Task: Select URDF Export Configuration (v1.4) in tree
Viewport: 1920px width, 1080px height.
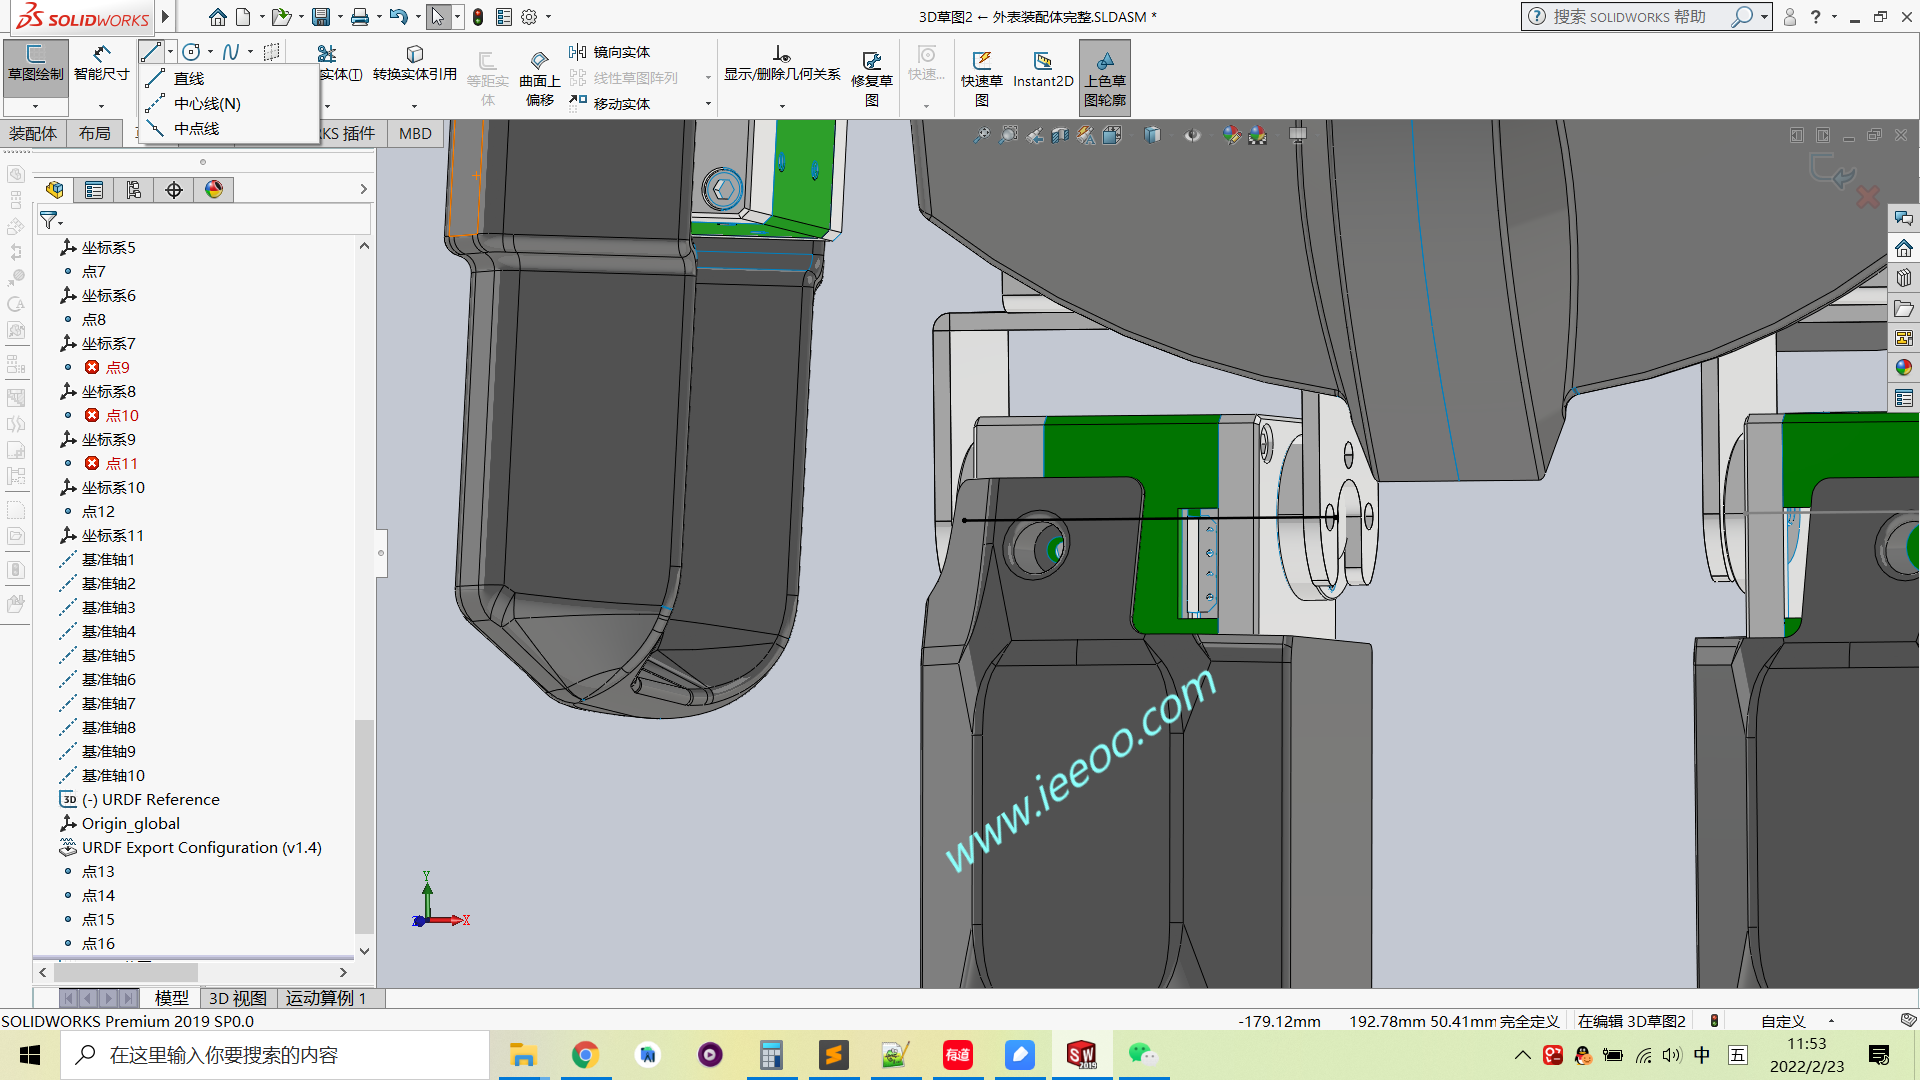Action: 201,848
